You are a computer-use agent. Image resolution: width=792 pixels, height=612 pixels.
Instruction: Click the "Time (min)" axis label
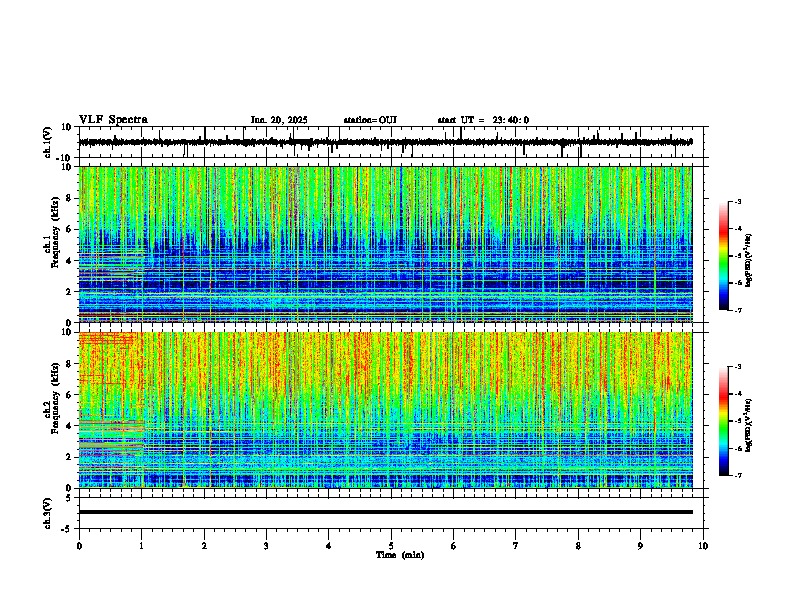[400, 555]
